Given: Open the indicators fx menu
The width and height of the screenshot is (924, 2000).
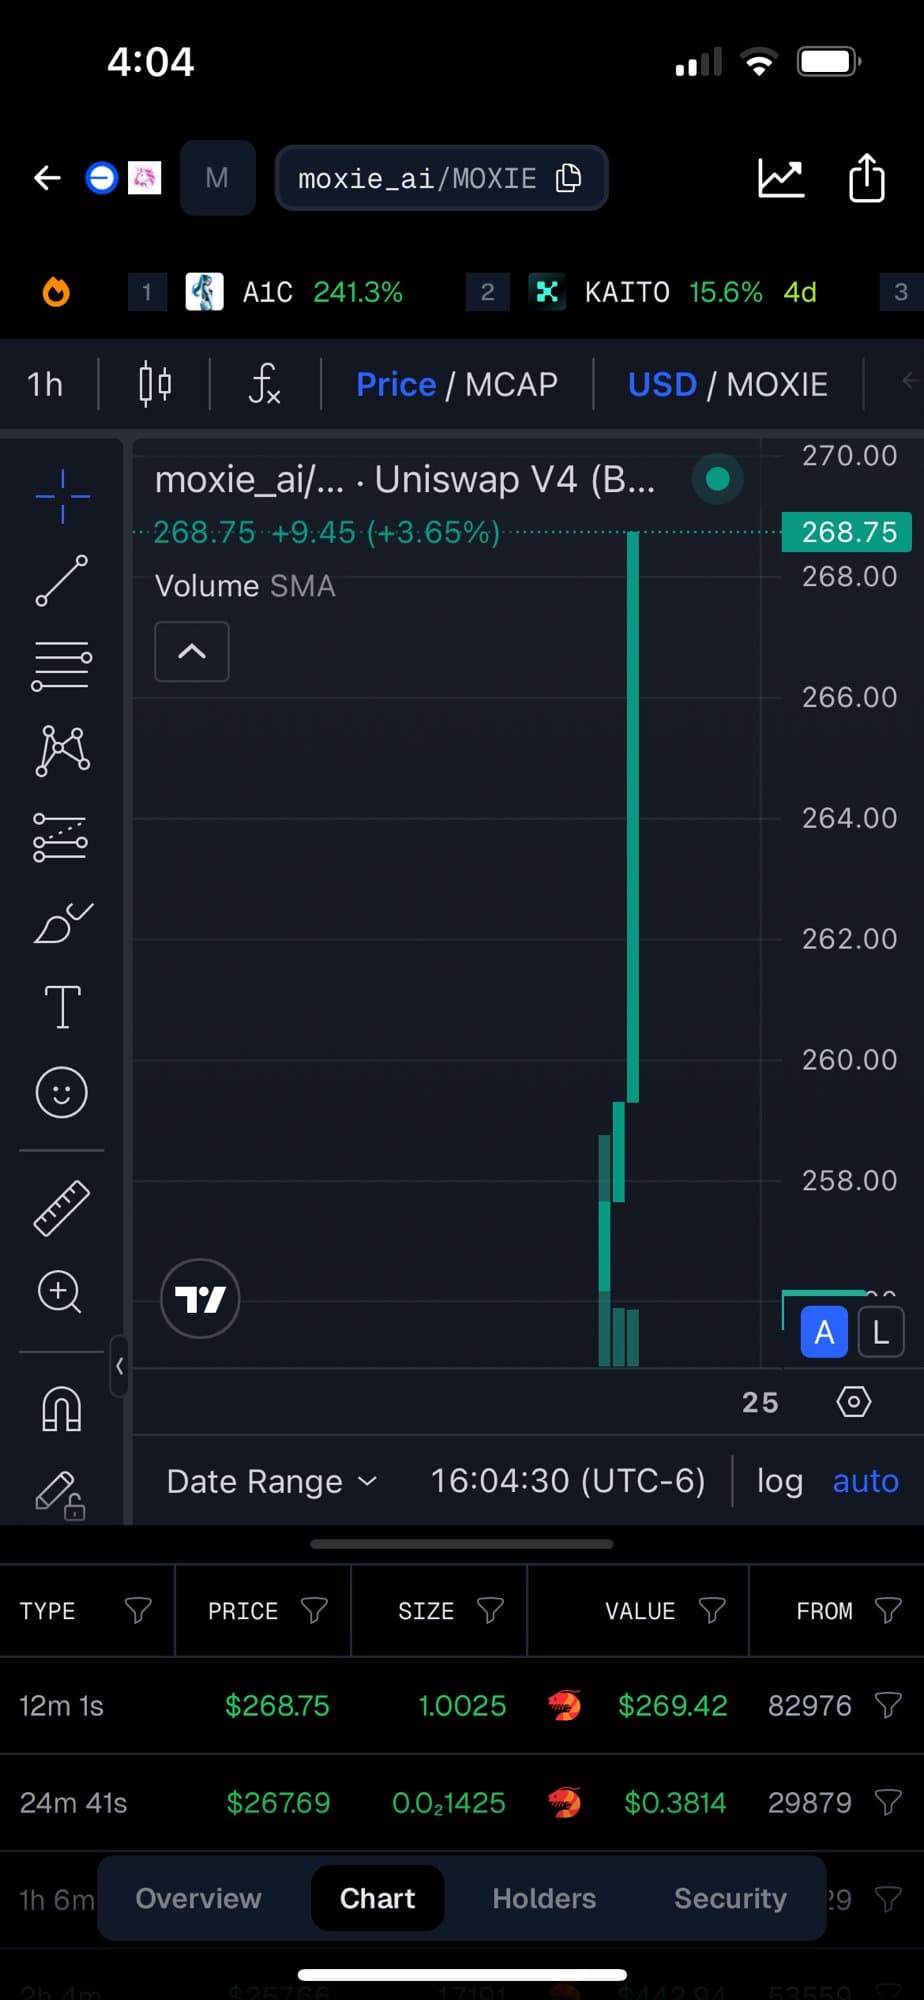Looking at the screenshot, I should pyautogui.click(x=264, y=384).
